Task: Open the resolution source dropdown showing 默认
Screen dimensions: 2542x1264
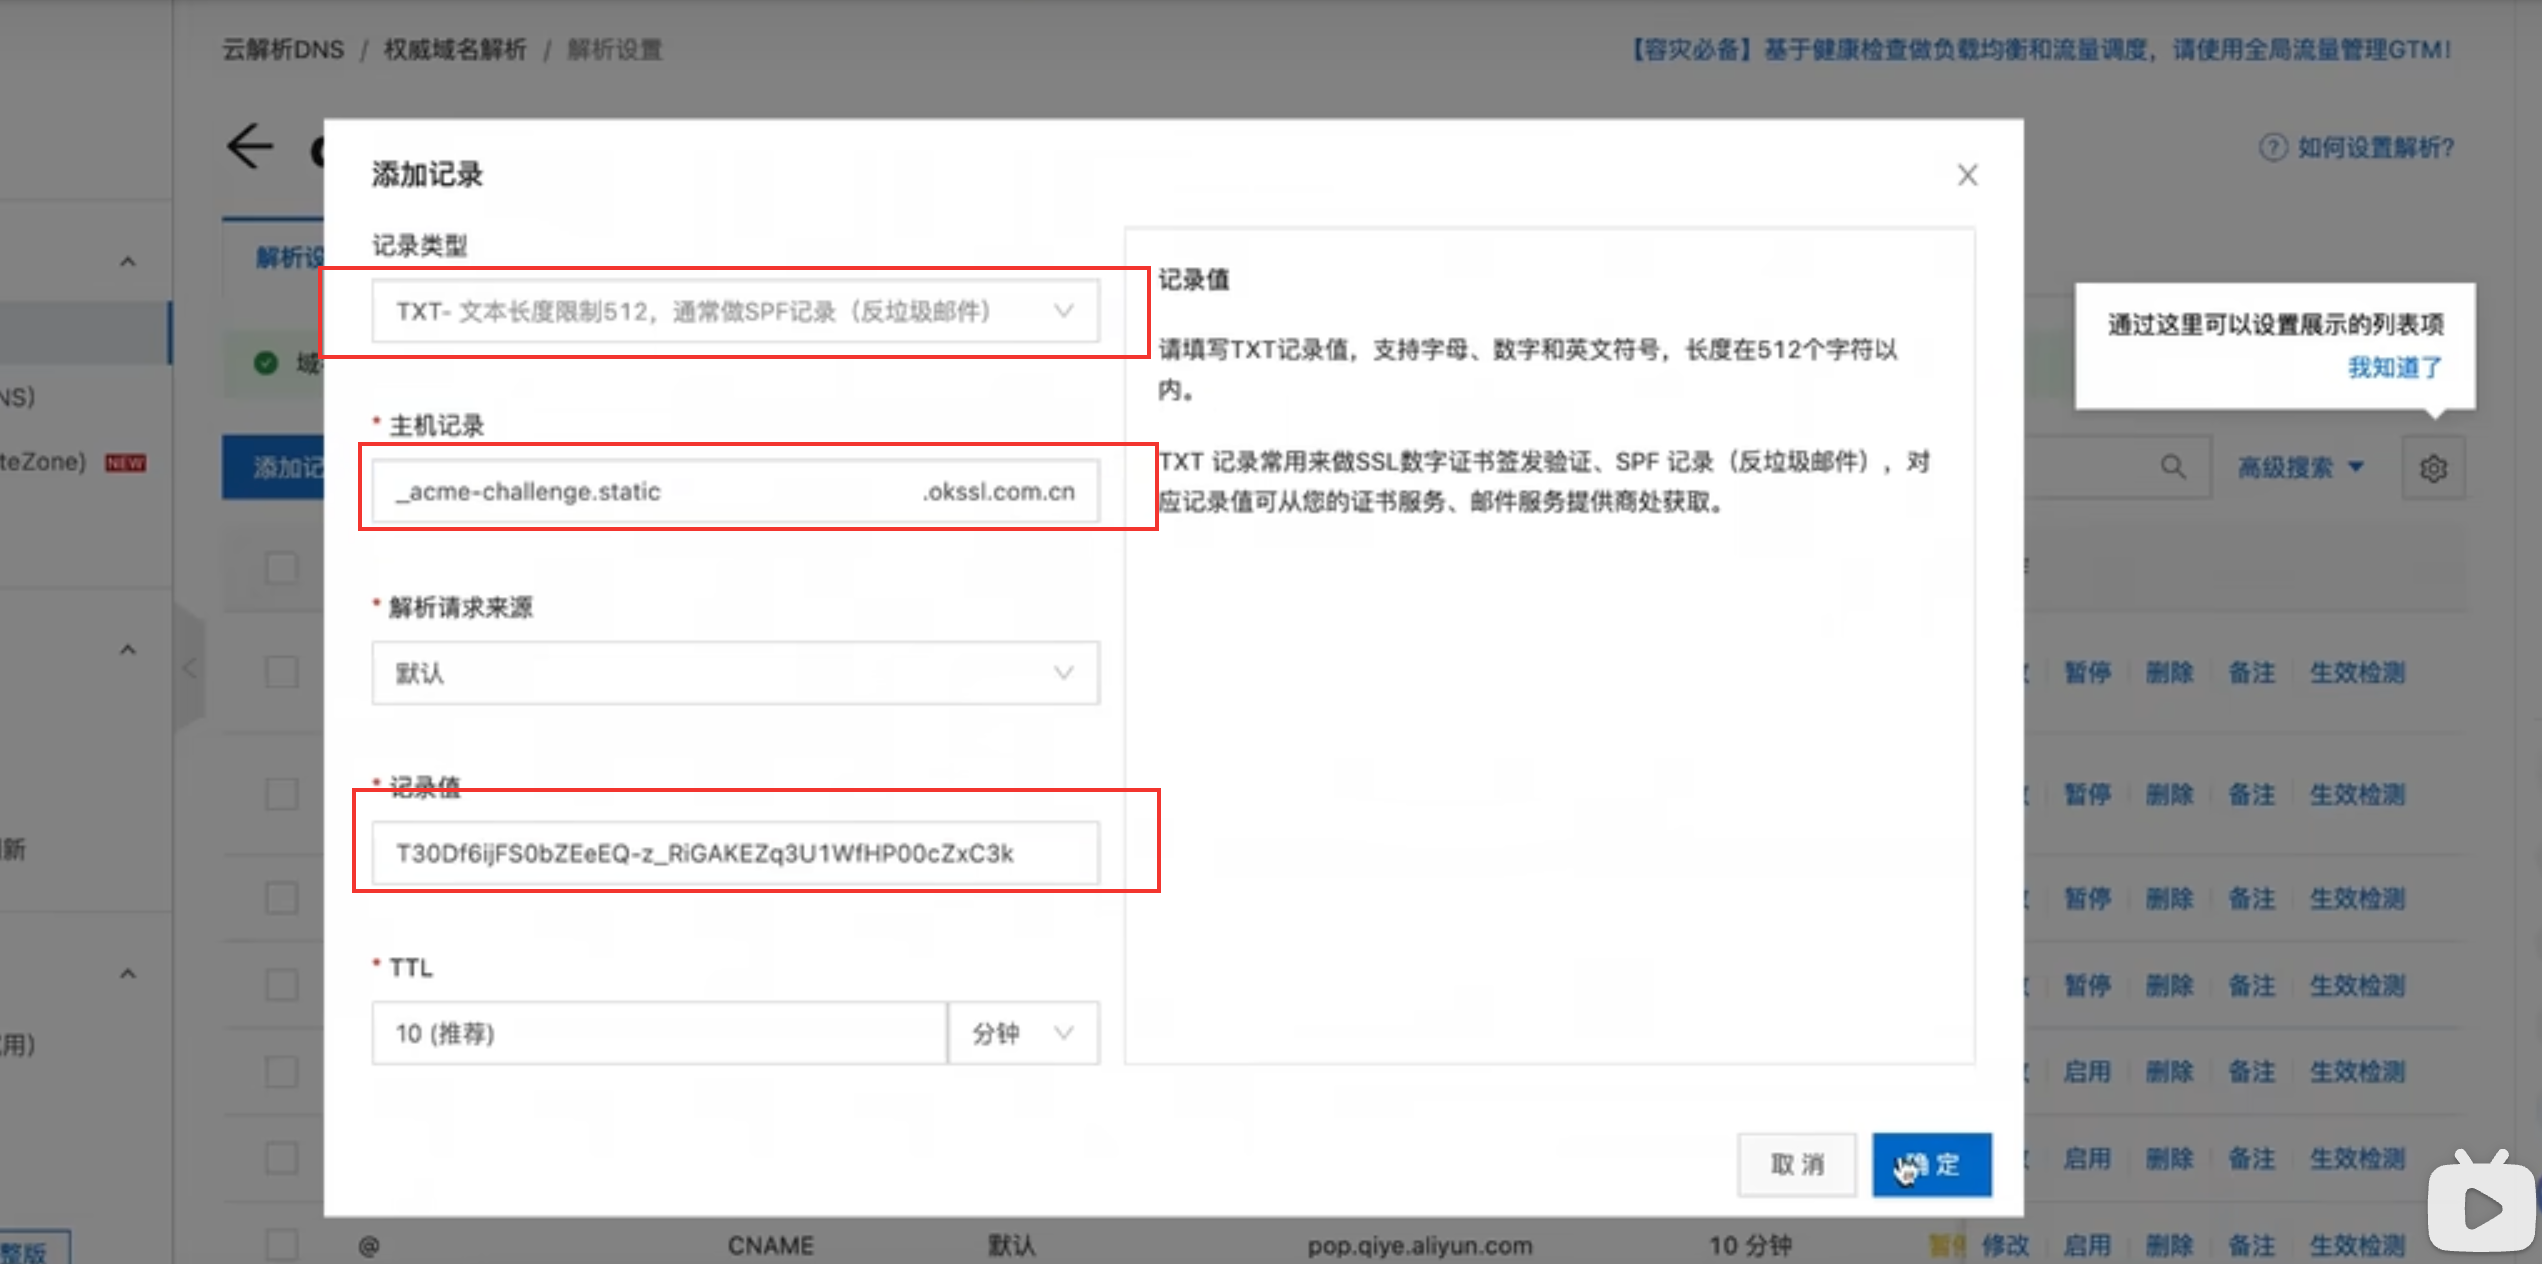Action: pos(735,673)
